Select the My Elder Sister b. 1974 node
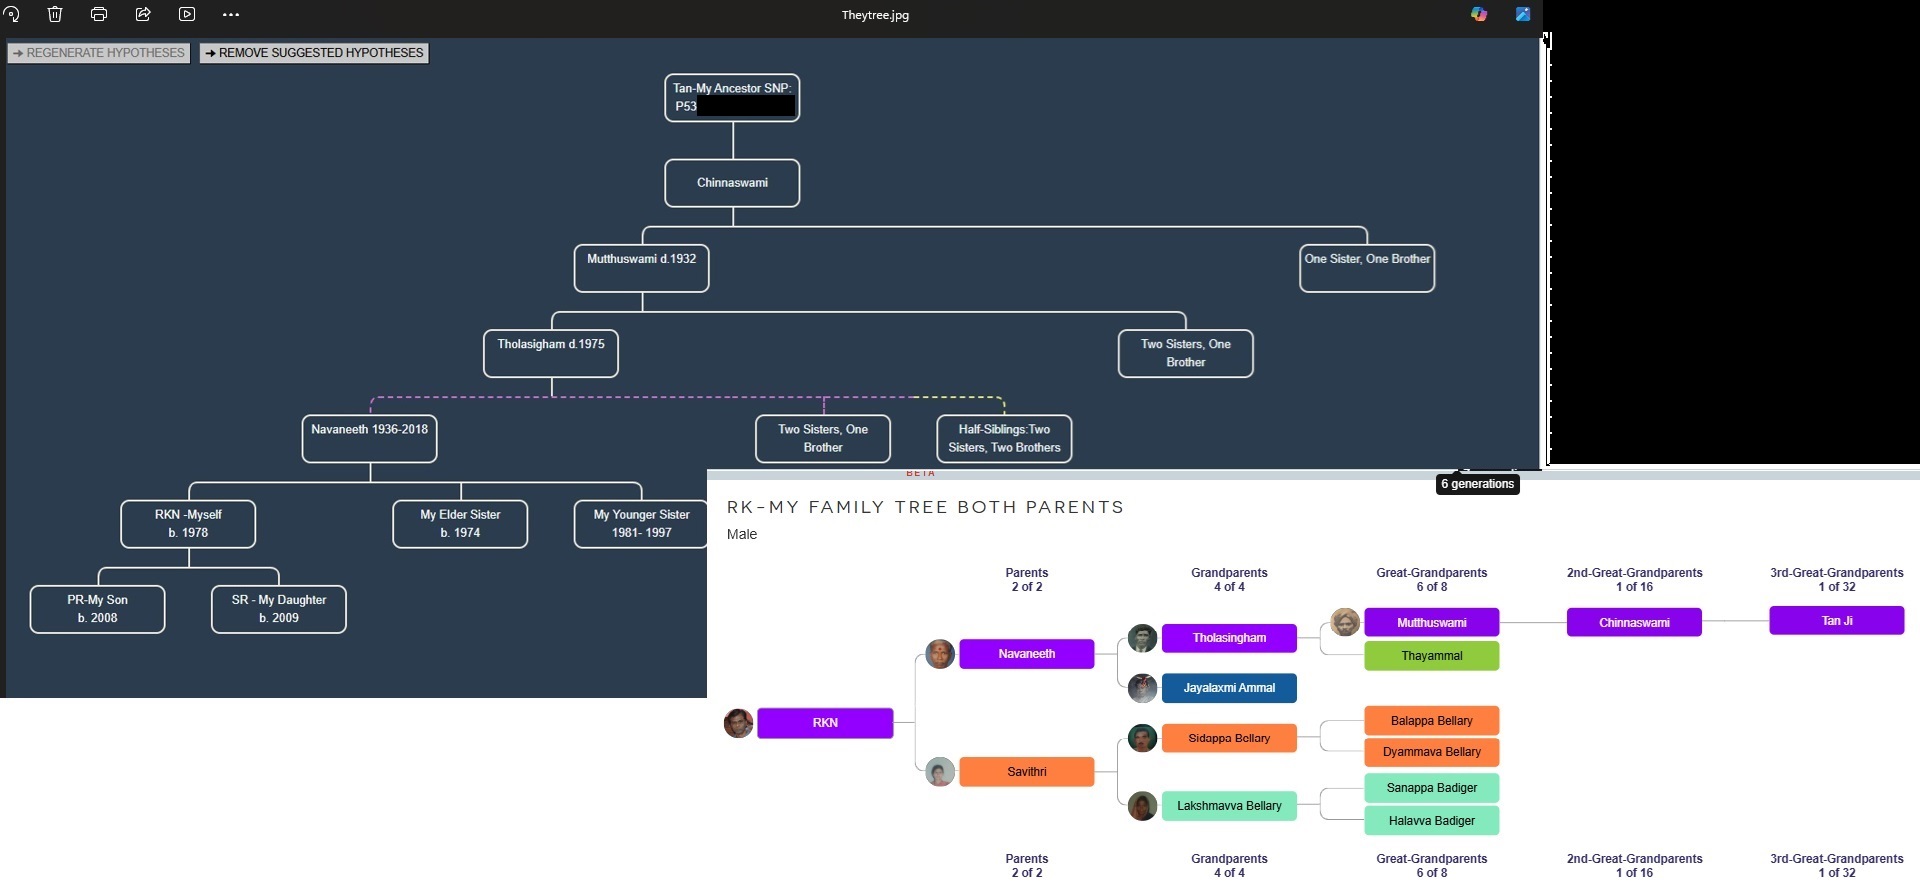 (x=460, y=524)
